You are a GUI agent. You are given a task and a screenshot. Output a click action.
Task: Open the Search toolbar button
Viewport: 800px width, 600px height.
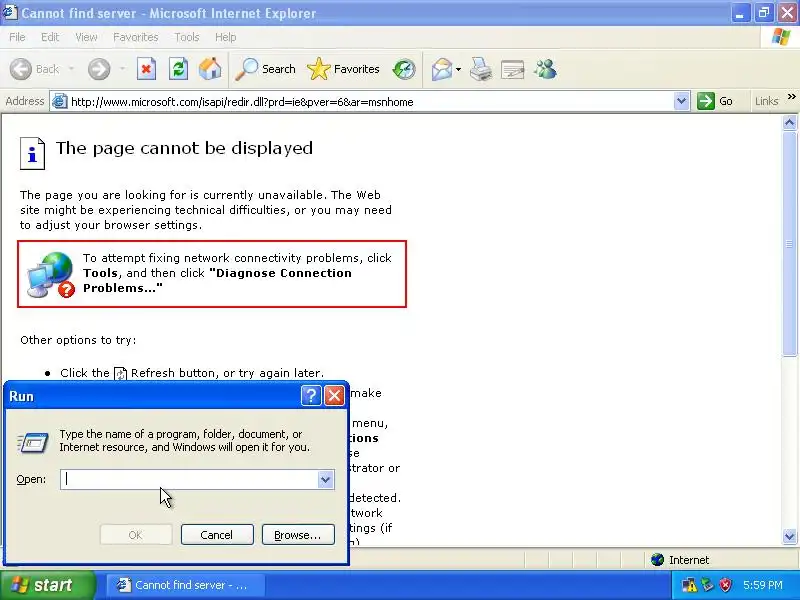point(265,69)
